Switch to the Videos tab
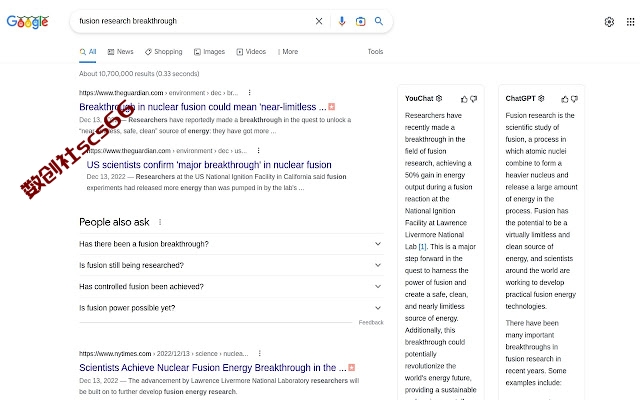This screenshot has width=640, height=400. (x=251, y=52)
